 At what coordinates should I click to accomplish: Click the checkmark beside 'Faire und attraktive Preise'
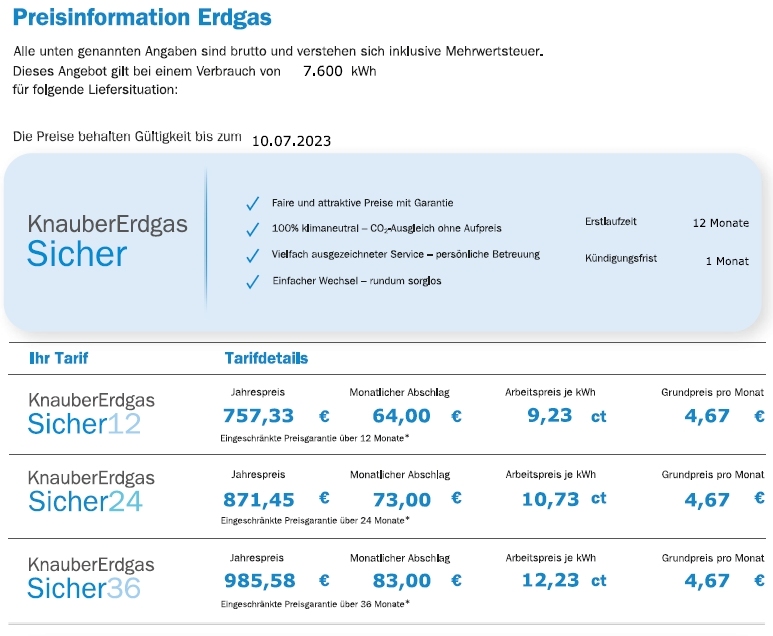pyautogui.click(x=252, y=203)
